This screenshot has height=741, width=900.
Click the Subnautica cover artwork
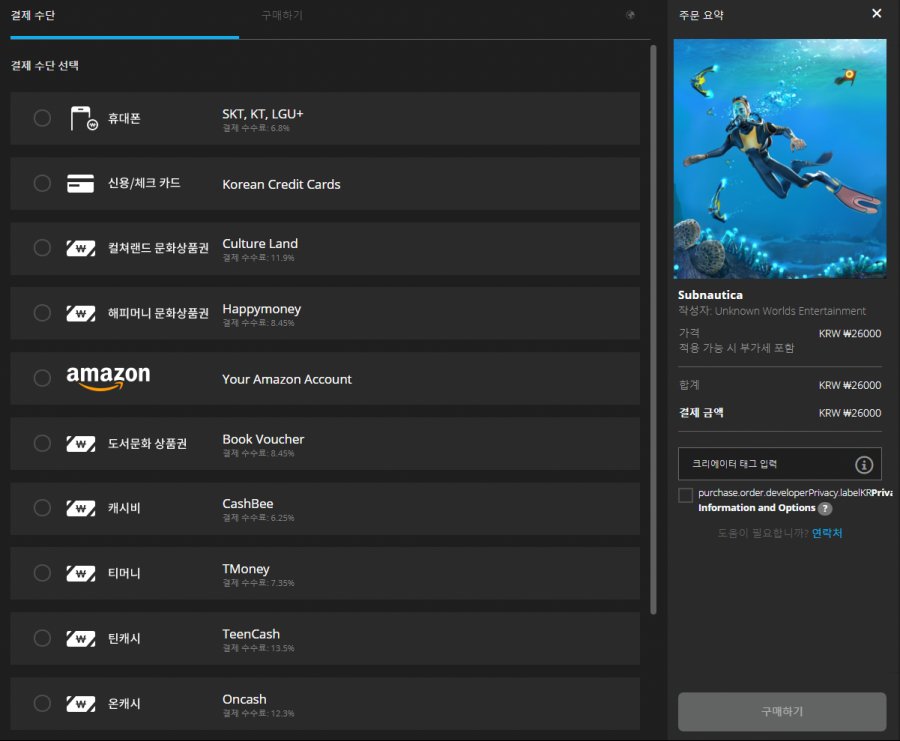[780, 158]
